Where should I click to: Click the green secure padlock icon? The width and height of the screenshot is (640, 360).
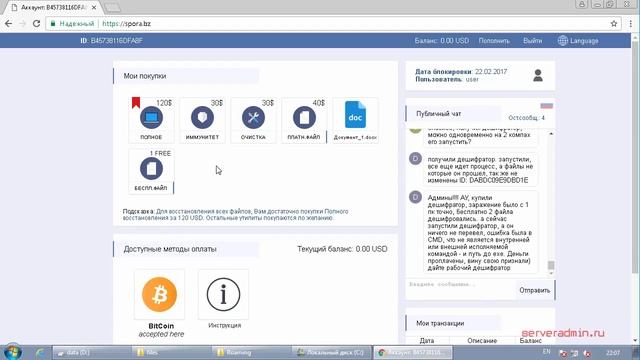pyautogui.click(x=53, y=24)
